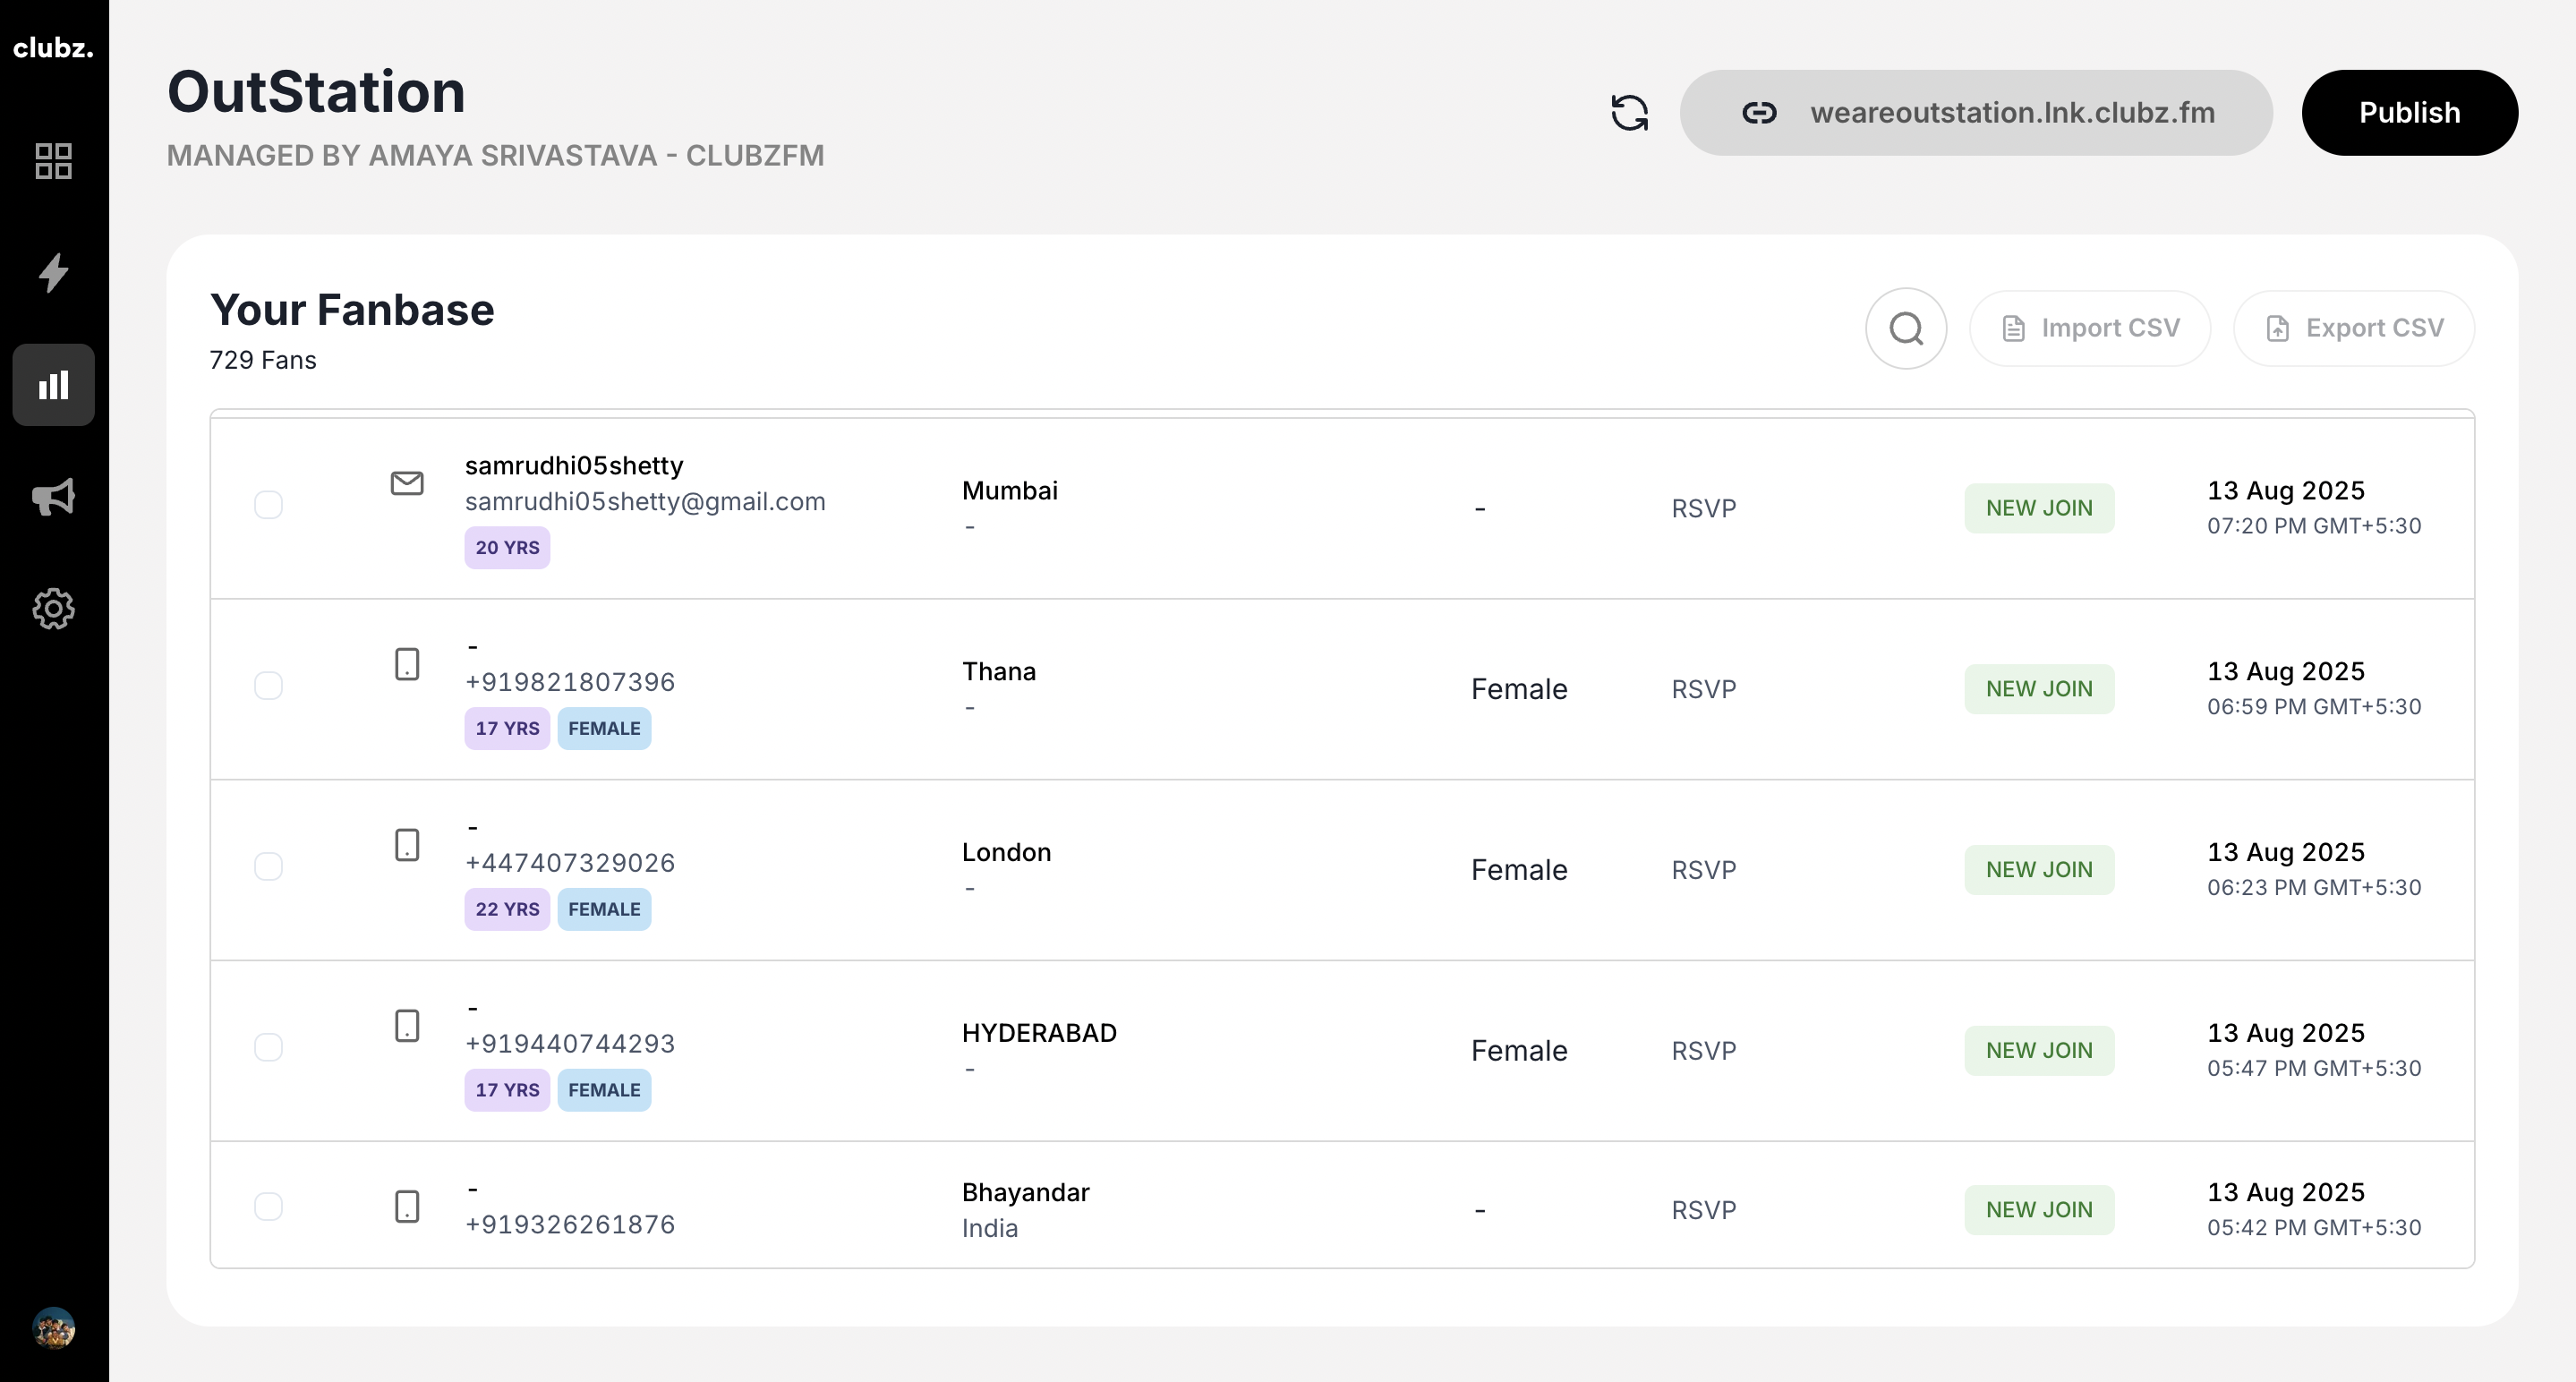Click the 06:23 PM GMT+5:30 timestamp

pyautogui.click(x=2314, y=888)
